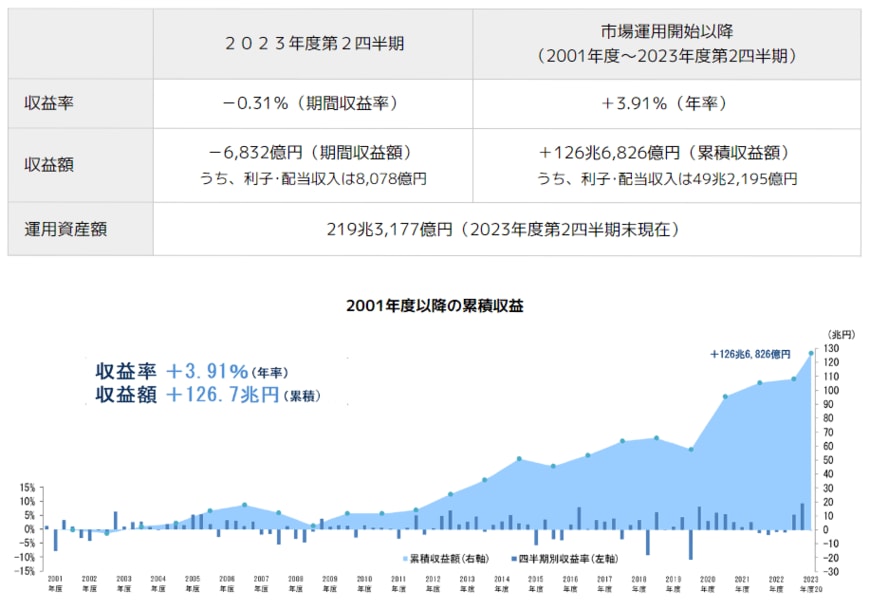Select the 2020年度 cumulative data point
Screen dimensions: 870x609
point(725,396)
